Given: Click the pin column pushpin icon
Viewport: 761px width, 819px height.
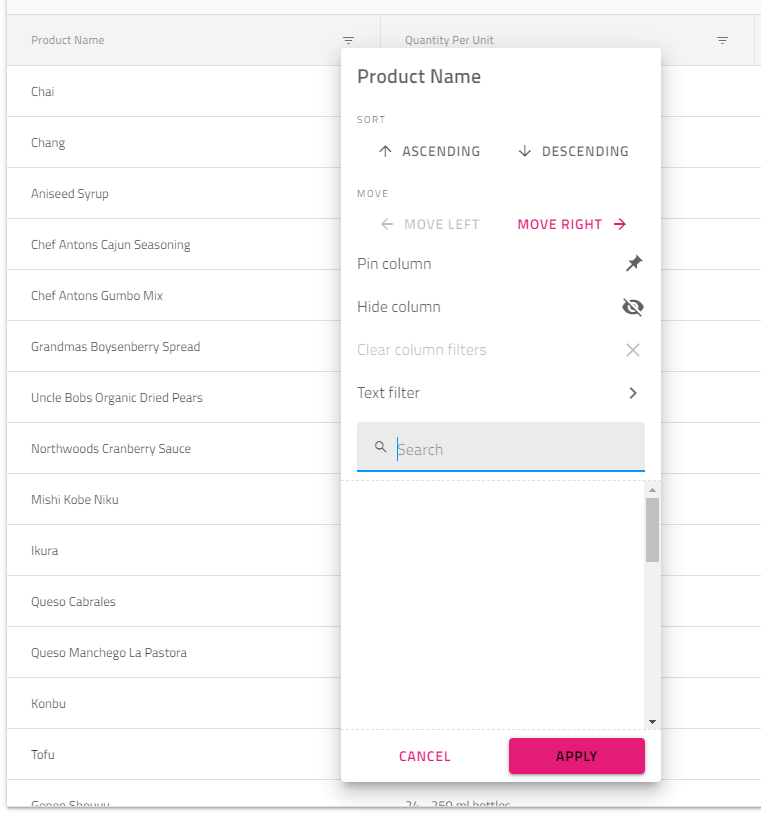Looking at the screenshot, I should (633, 264).
